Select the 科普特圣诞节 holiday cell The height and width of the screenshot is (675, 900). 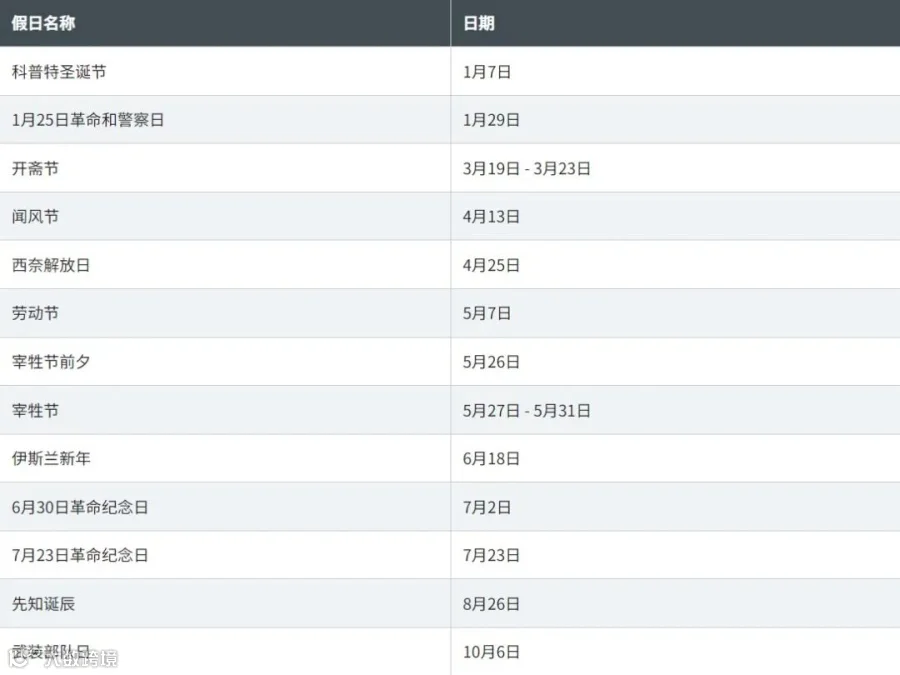click(x=59, y=72)
